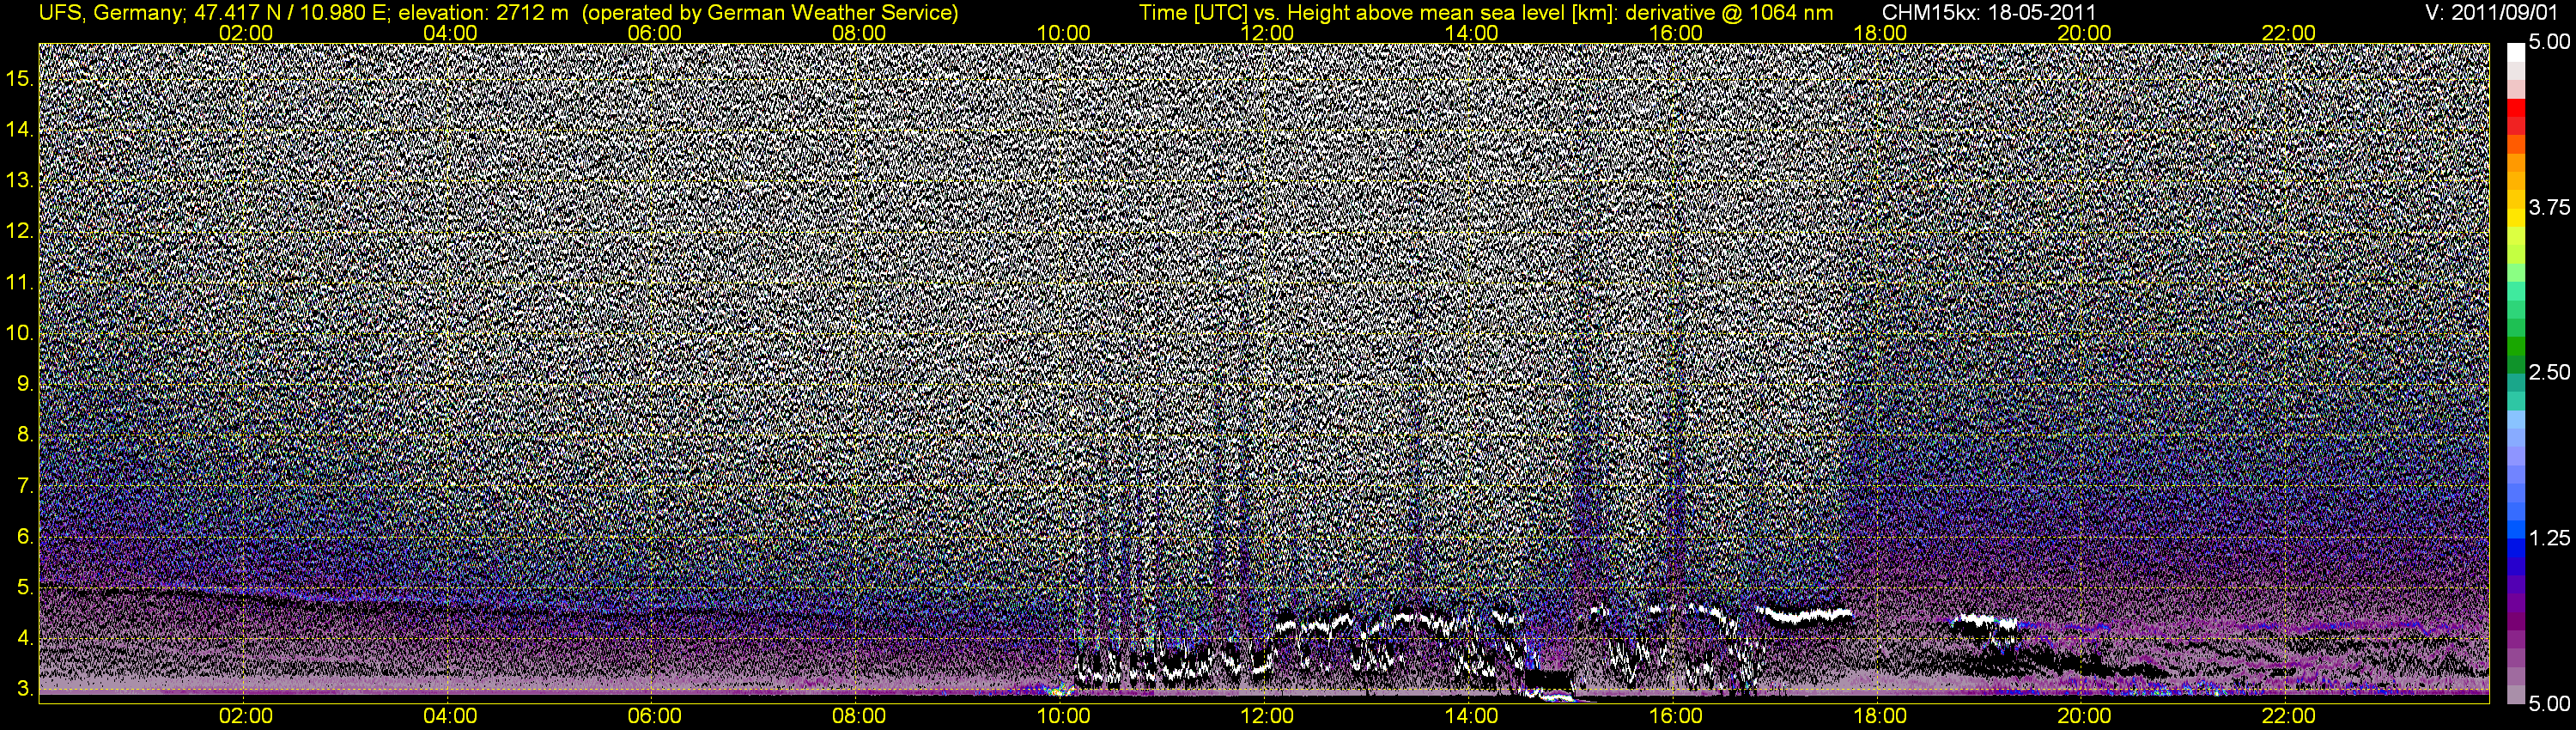Click the 22:00 label on the top time axis
2576x730 pixels.
coord(2288,33)
